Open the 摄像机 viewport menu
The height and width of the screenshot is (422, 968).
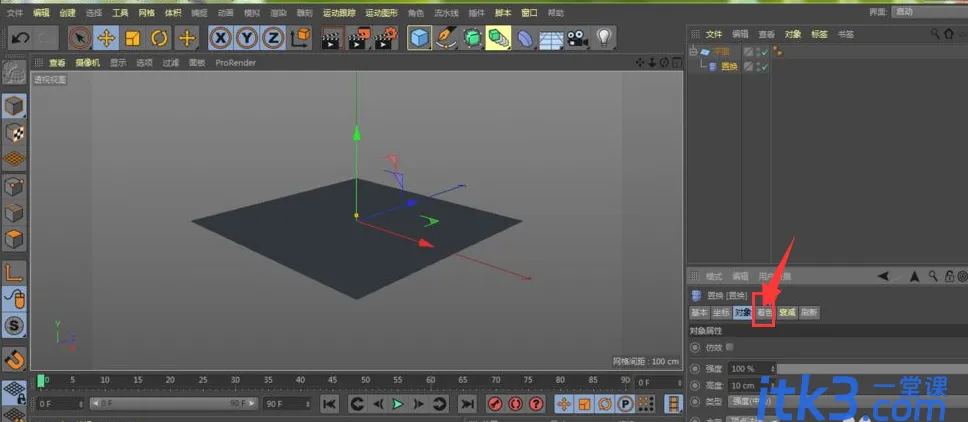pyautogui.click(x=88, y=62)
